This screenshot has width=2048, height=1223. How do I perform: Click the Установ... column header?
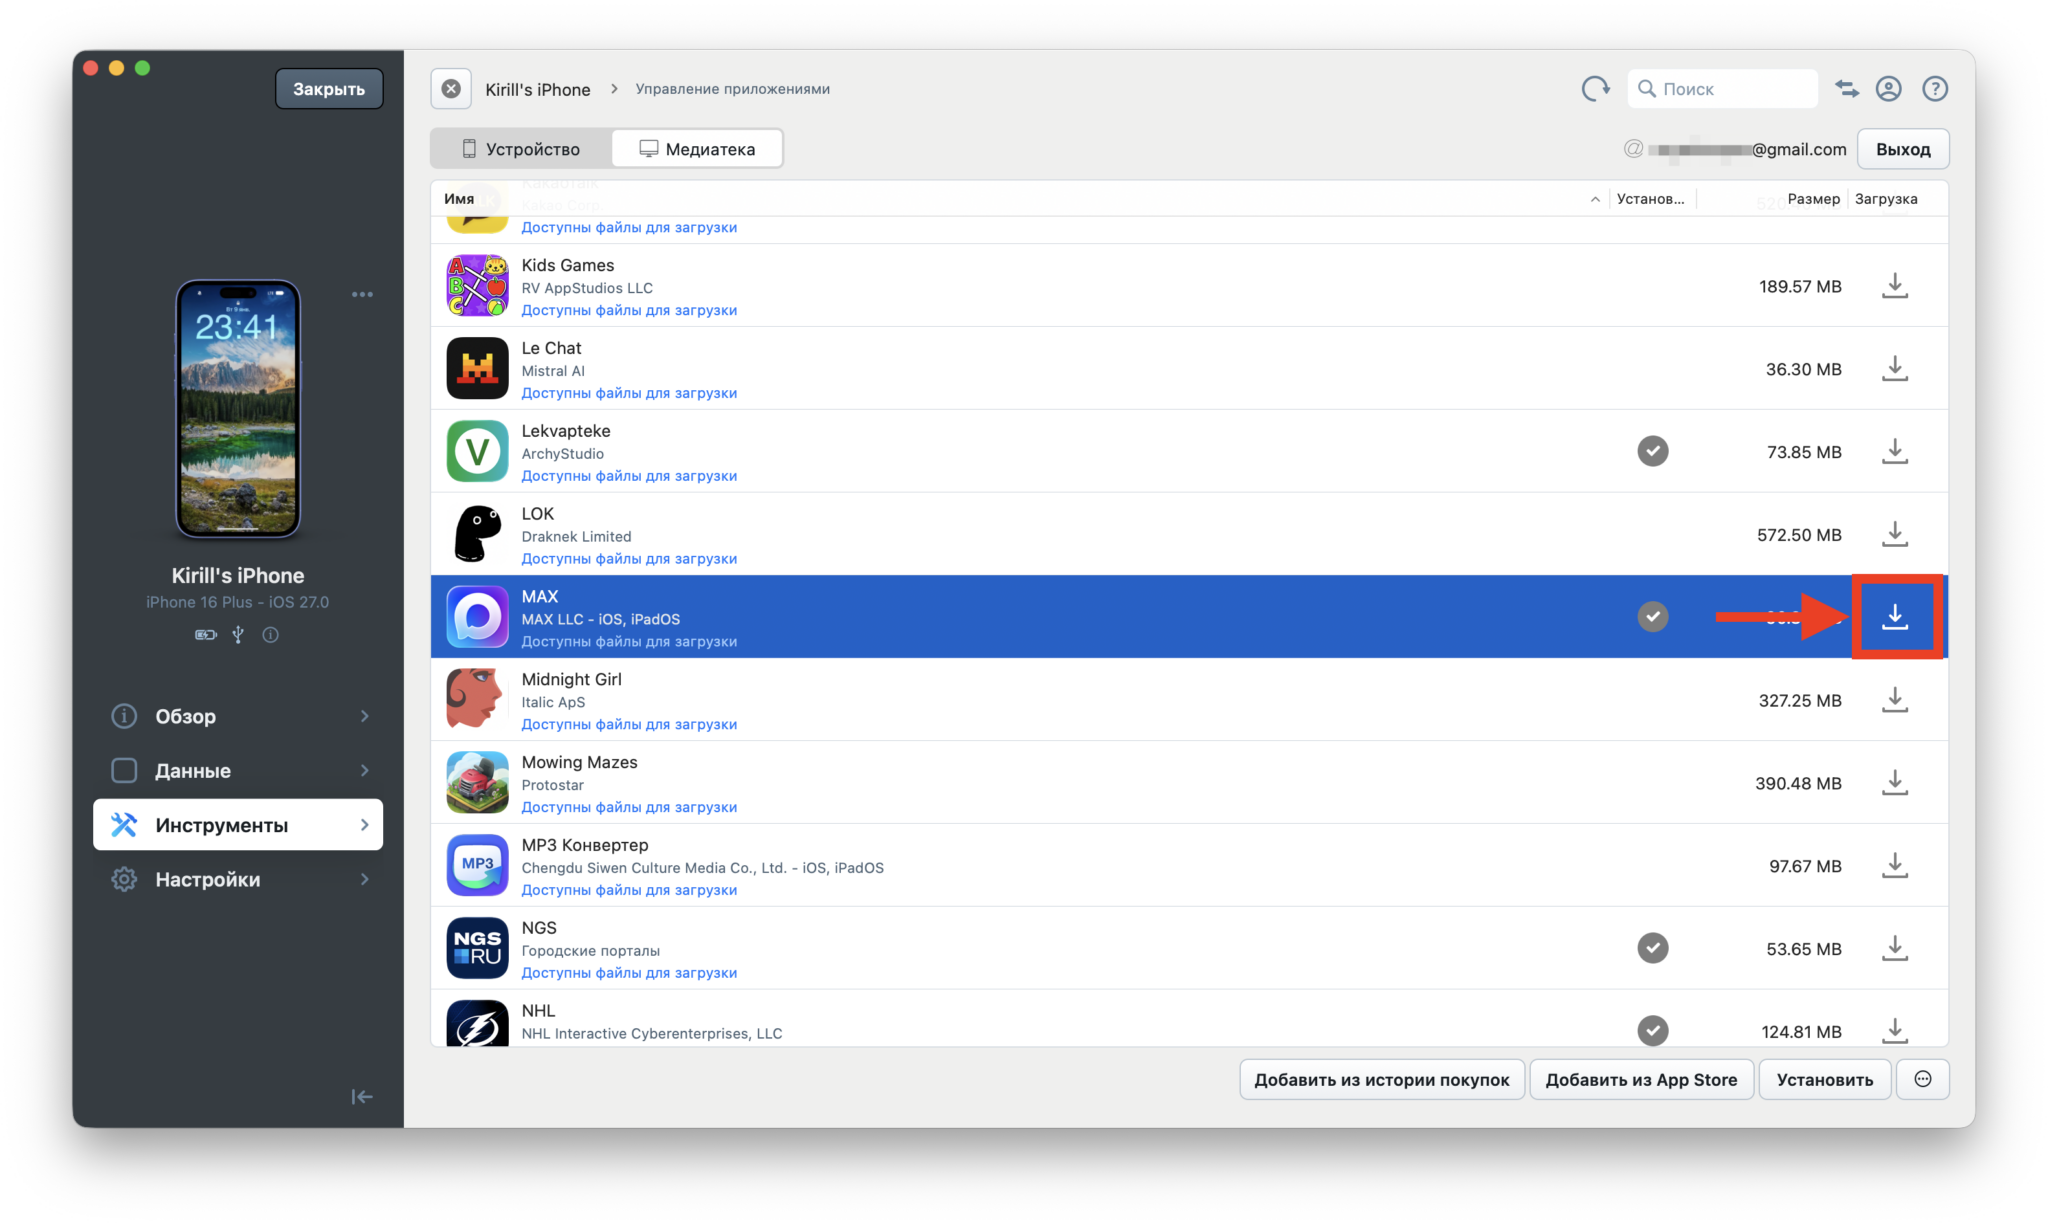click(1650, 199)
